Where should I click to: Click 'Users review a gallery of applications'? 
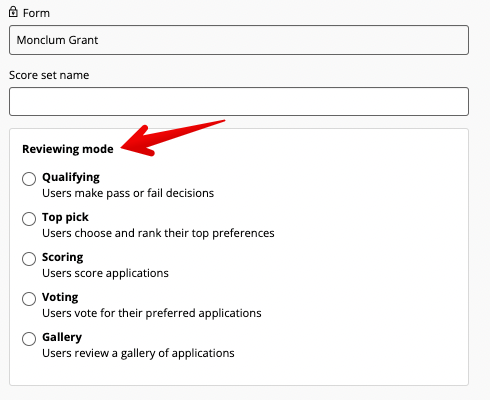pyautogui.click(x=138, y=353)
